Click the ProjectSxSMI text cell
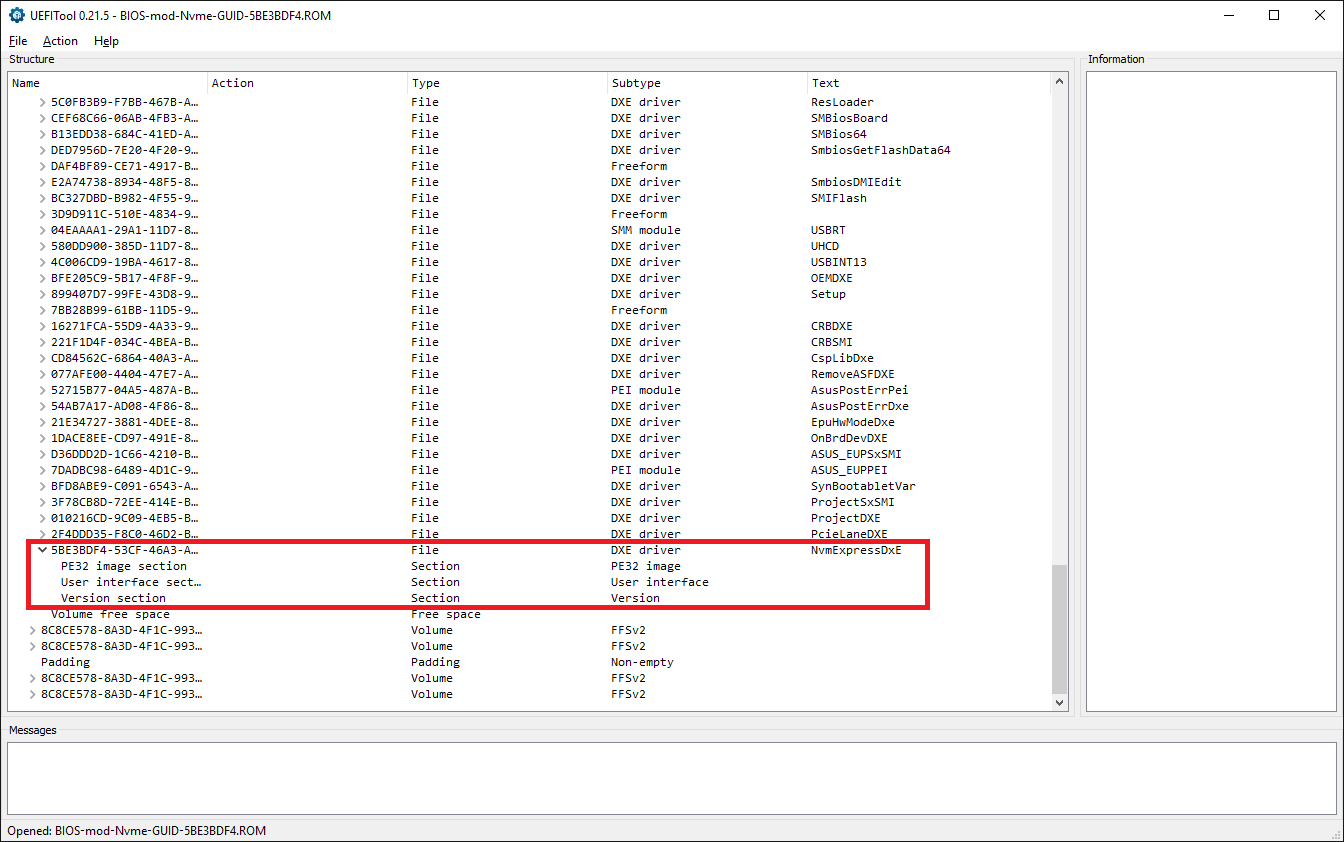Screen dimensions: 1344x842 click(852, 502)
